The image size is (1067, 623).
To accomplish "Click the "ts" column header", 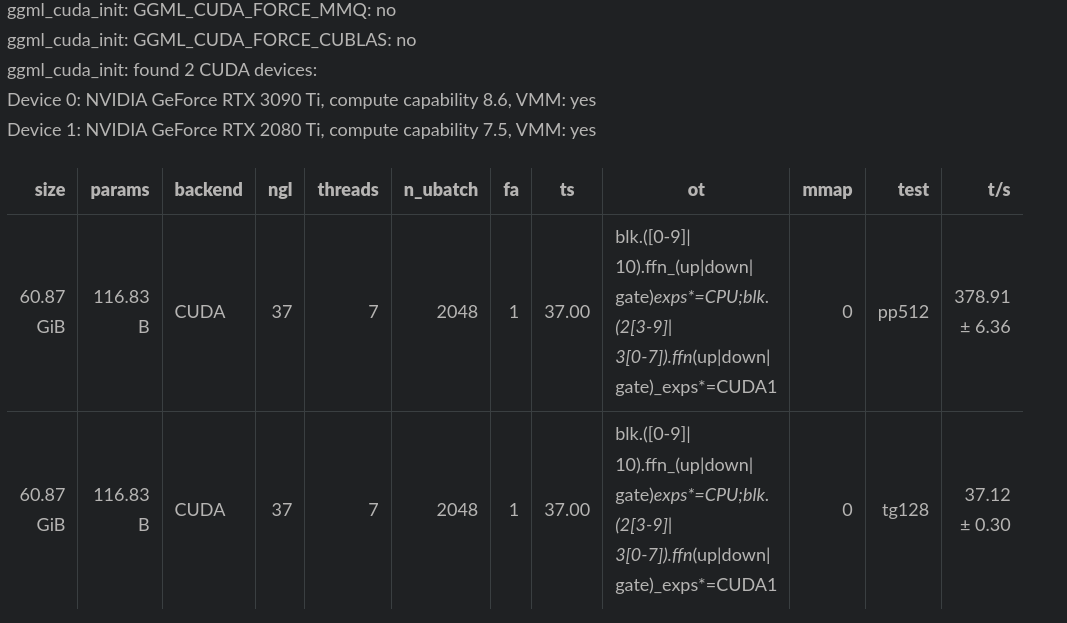I will 567,189.
